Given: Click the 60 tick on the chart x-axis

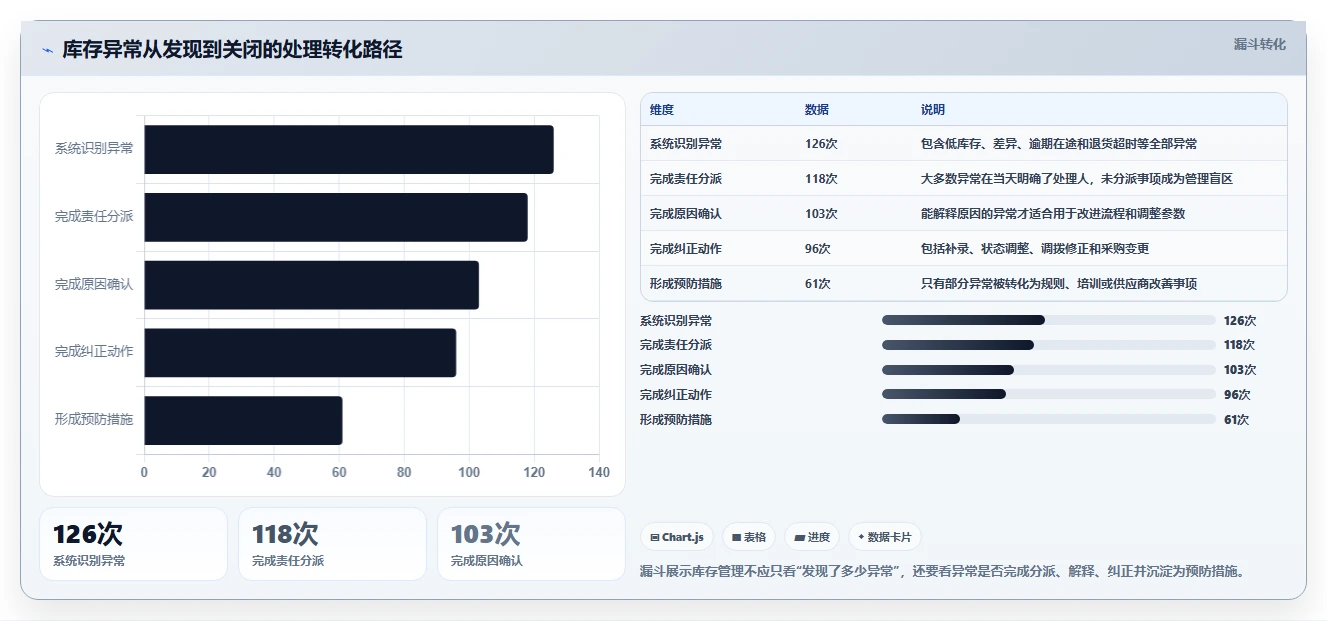Looking at the screenshot, I should 339,473.
